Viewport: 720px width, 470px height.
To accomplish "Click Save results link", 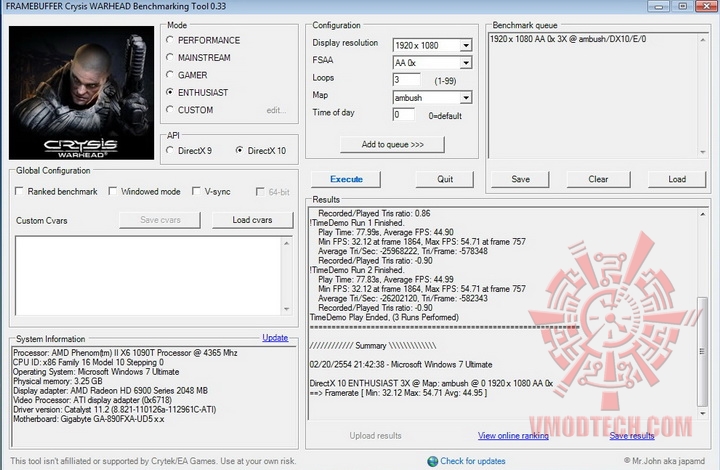I will pos(632,436).
